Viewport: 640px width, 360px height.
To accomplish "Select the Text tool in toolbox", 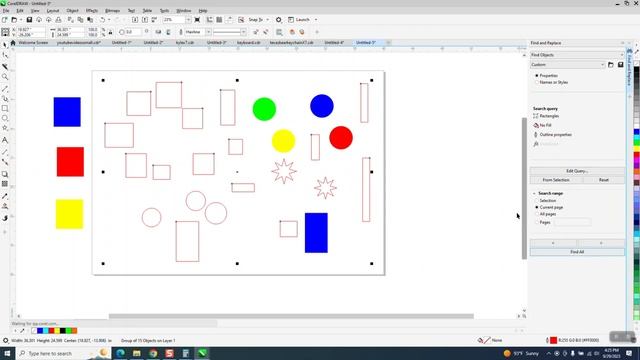I will [x=5, y=140].
